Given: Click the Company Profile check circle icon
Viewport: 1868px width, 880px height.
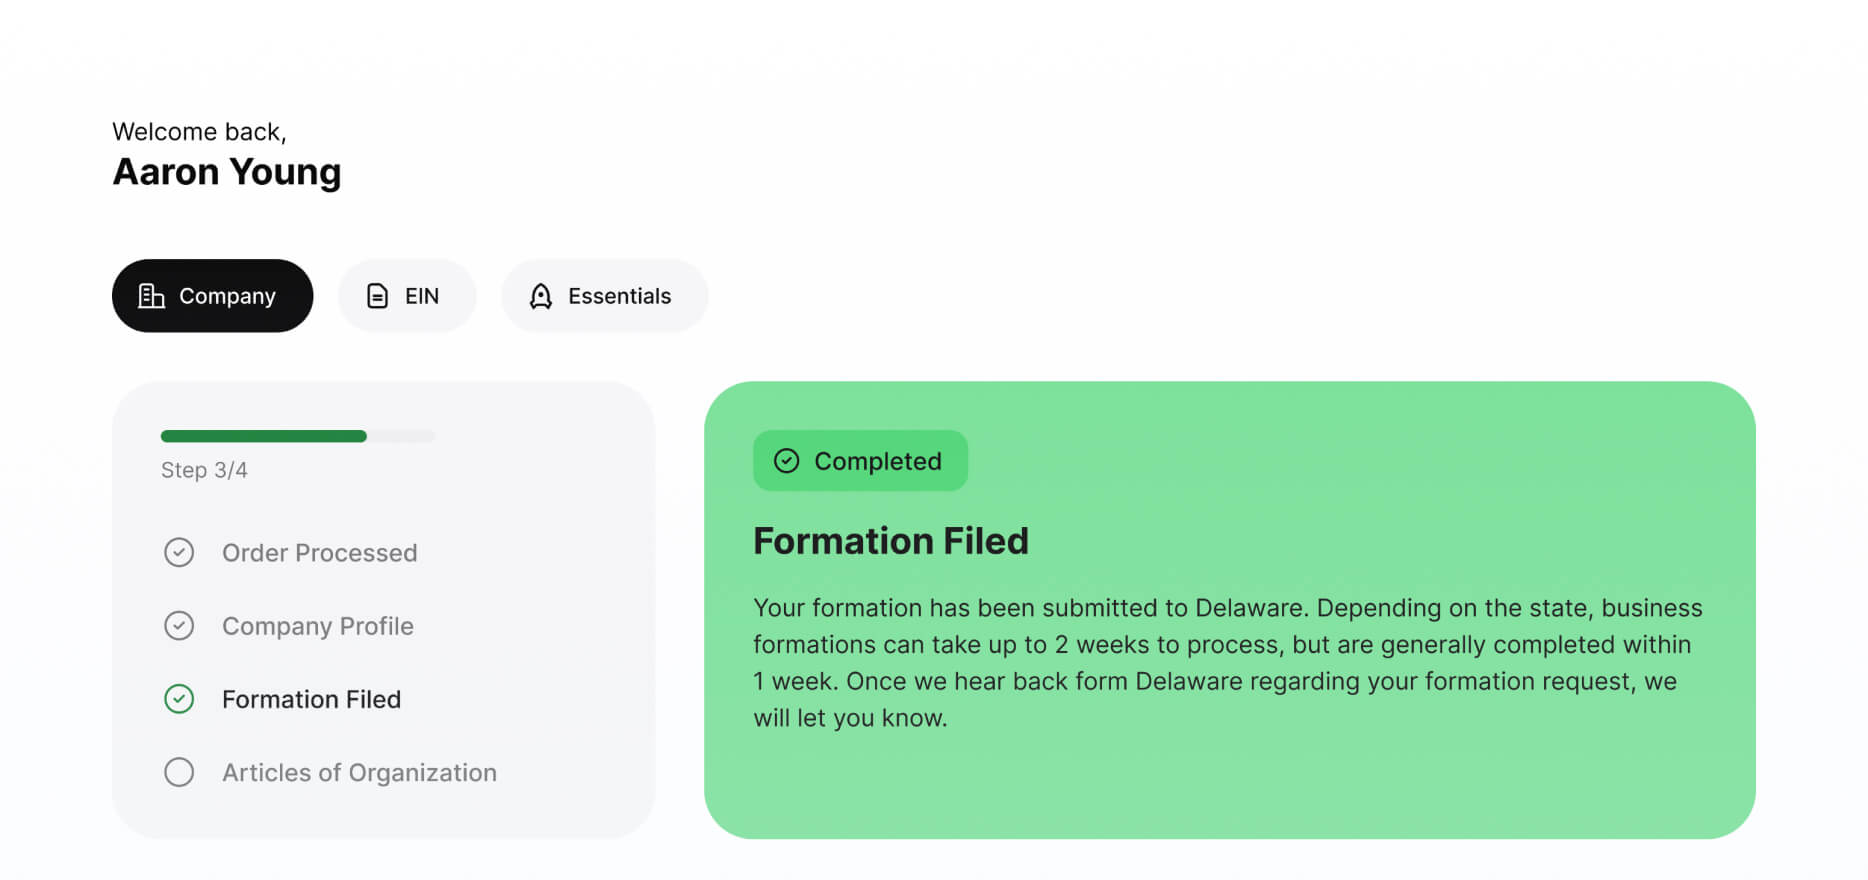Looking at the screenshot, I should coord(179,625).
